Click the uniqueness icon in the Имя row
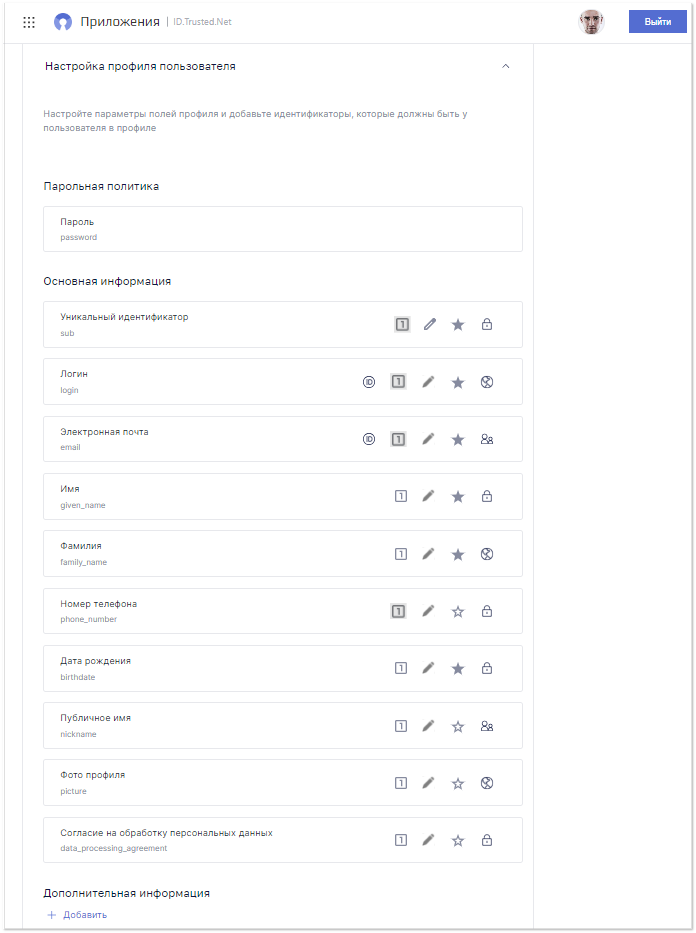 (x=401, y=496)
